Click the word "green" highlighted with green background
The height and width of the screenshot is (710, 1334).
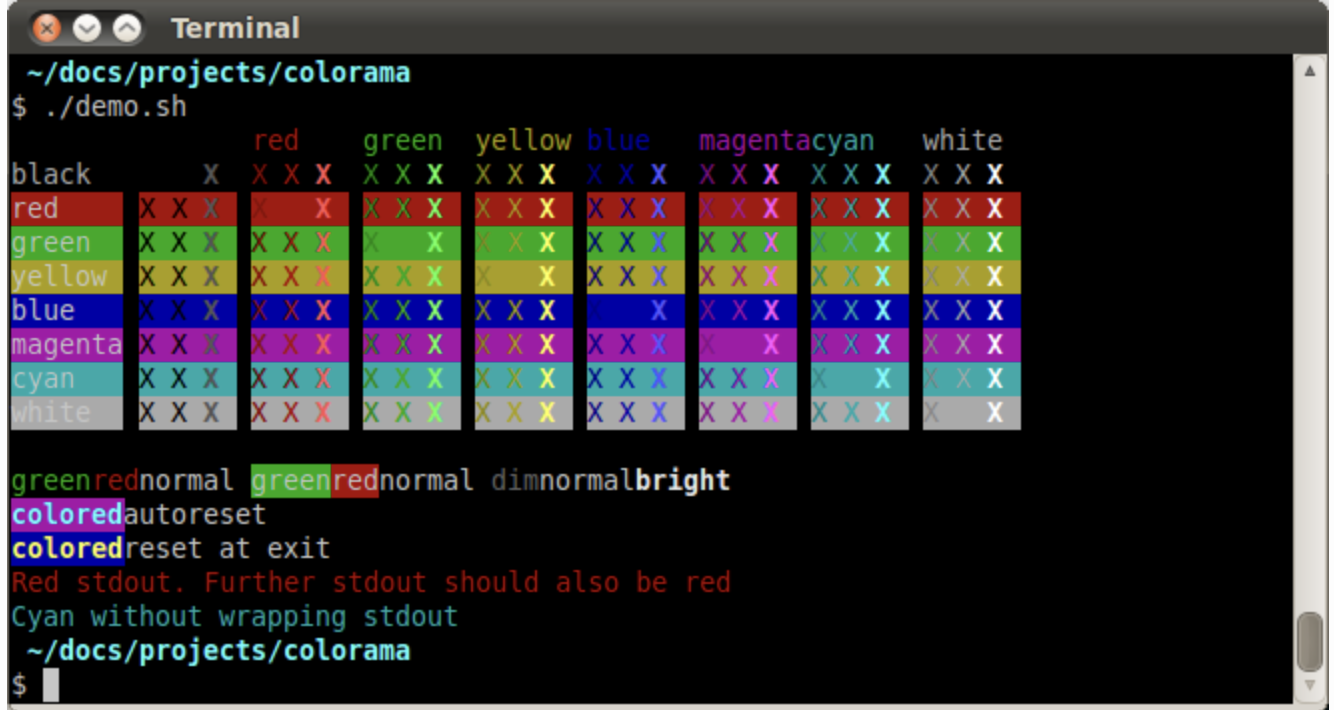click(x=291, y=481)
